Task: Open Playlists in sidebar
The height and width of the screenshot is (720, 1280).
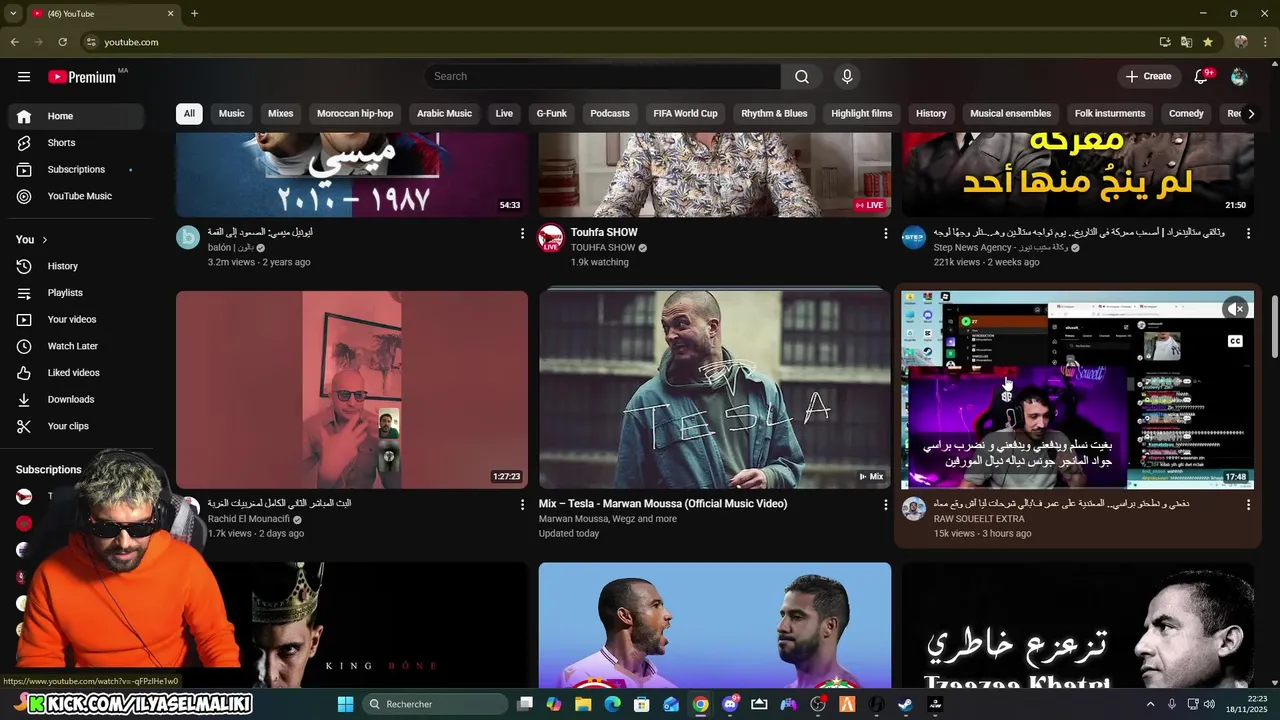Action: [x=76, y=293]
